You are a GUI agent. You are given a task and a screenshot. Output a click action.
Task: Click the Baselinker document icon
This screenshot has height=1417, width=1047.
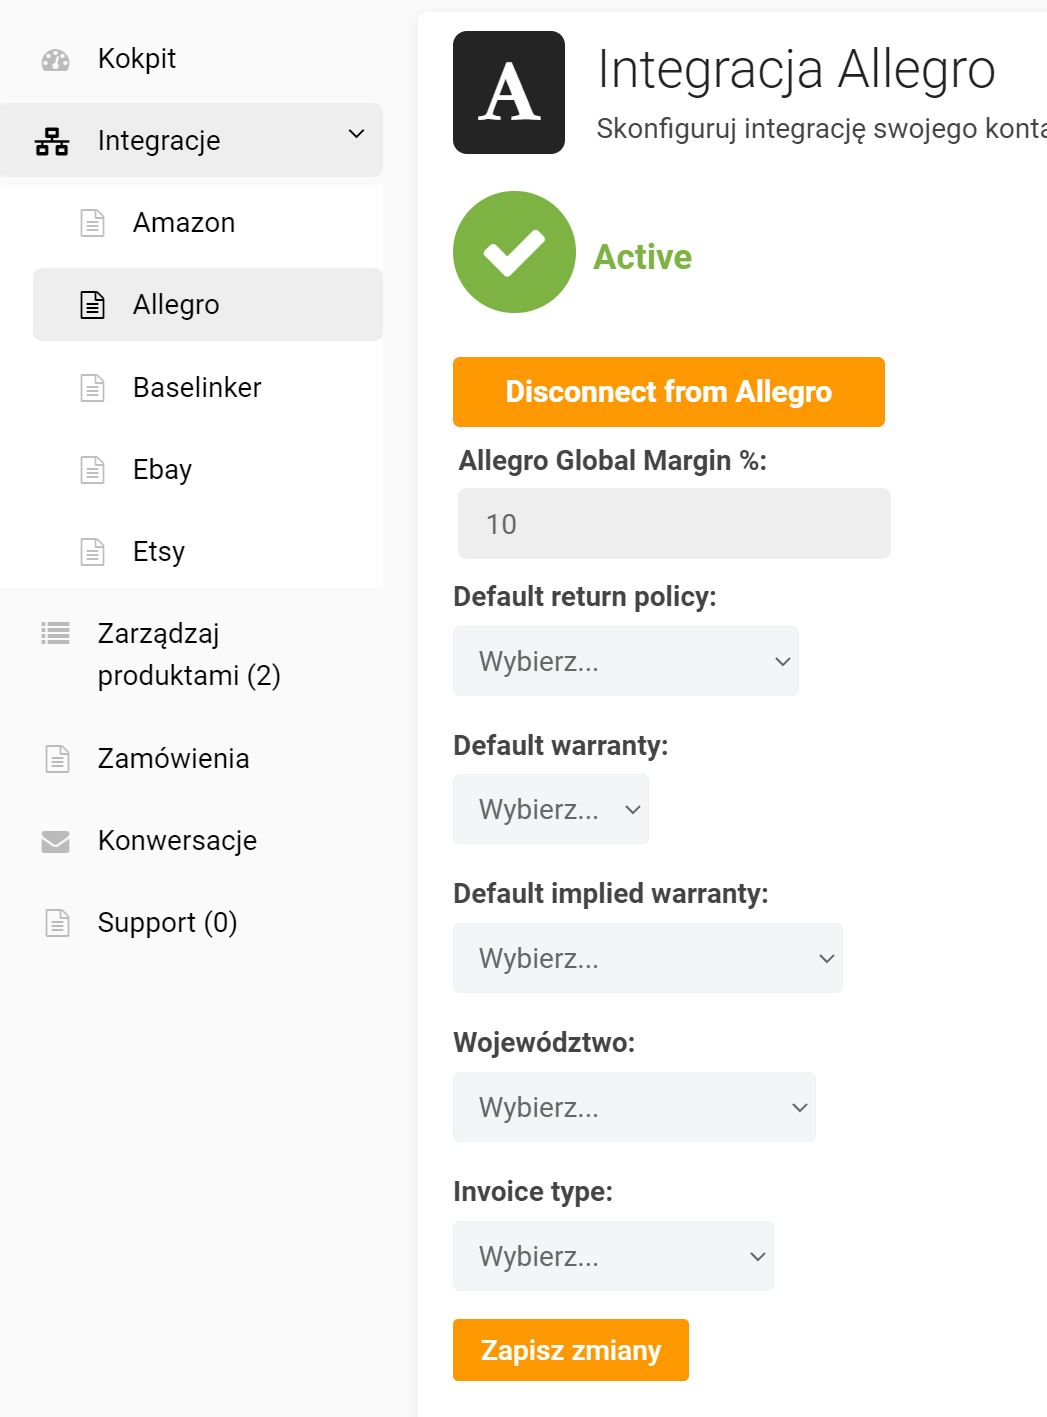pos(92,388)
